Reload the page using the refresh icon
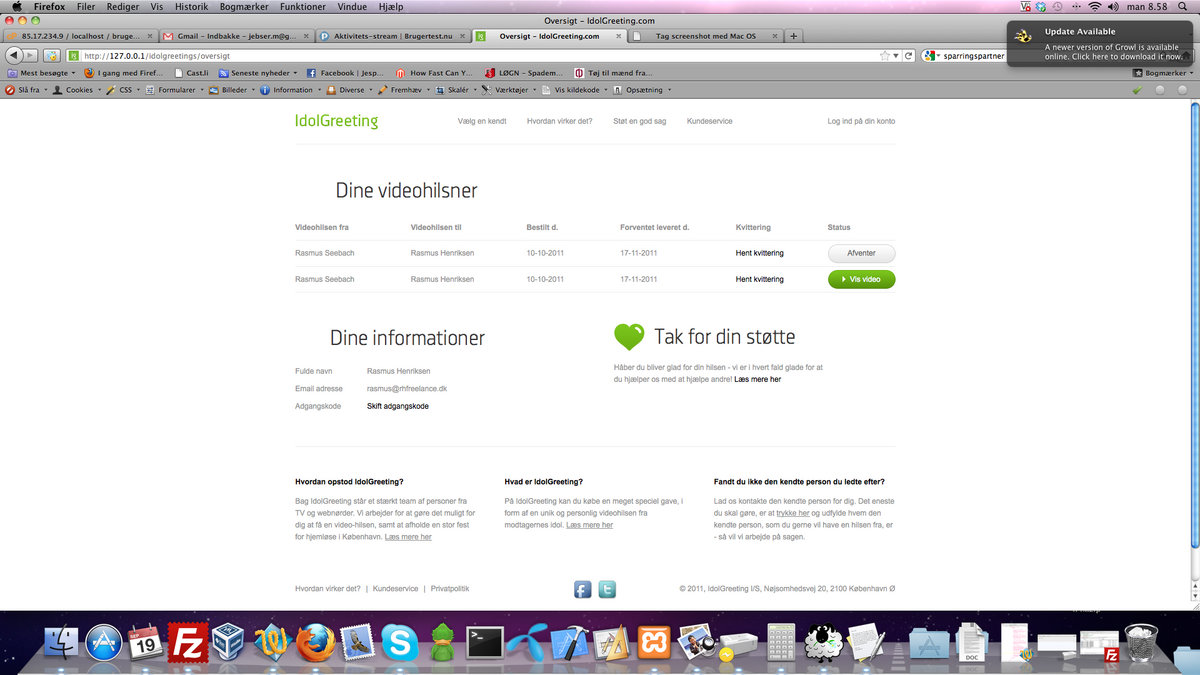The width and height of the screenshot is (1200, 675). (909, 56)
